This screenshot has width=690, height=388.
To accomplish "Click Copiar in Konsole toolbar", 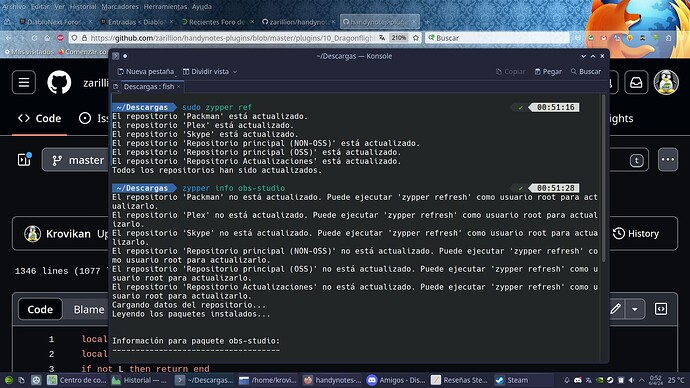I will pyautogui.click(x=510, y=72).
